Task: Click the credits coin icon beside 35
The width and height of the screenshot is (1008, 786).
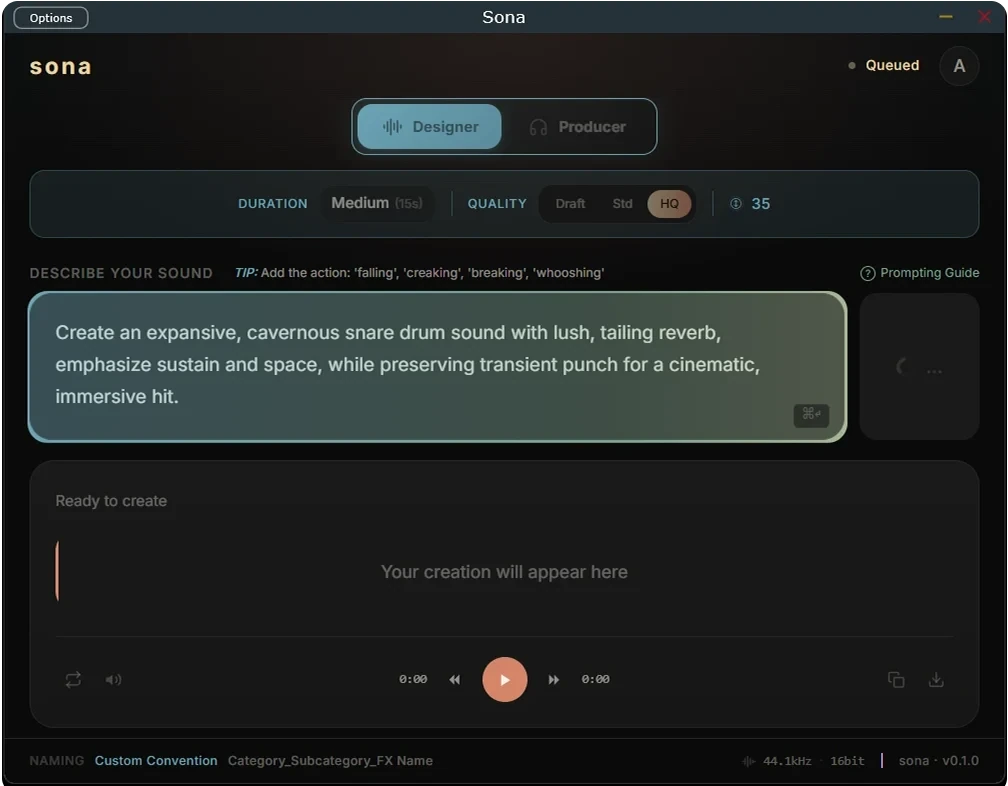Action: [x=736, y=204]
